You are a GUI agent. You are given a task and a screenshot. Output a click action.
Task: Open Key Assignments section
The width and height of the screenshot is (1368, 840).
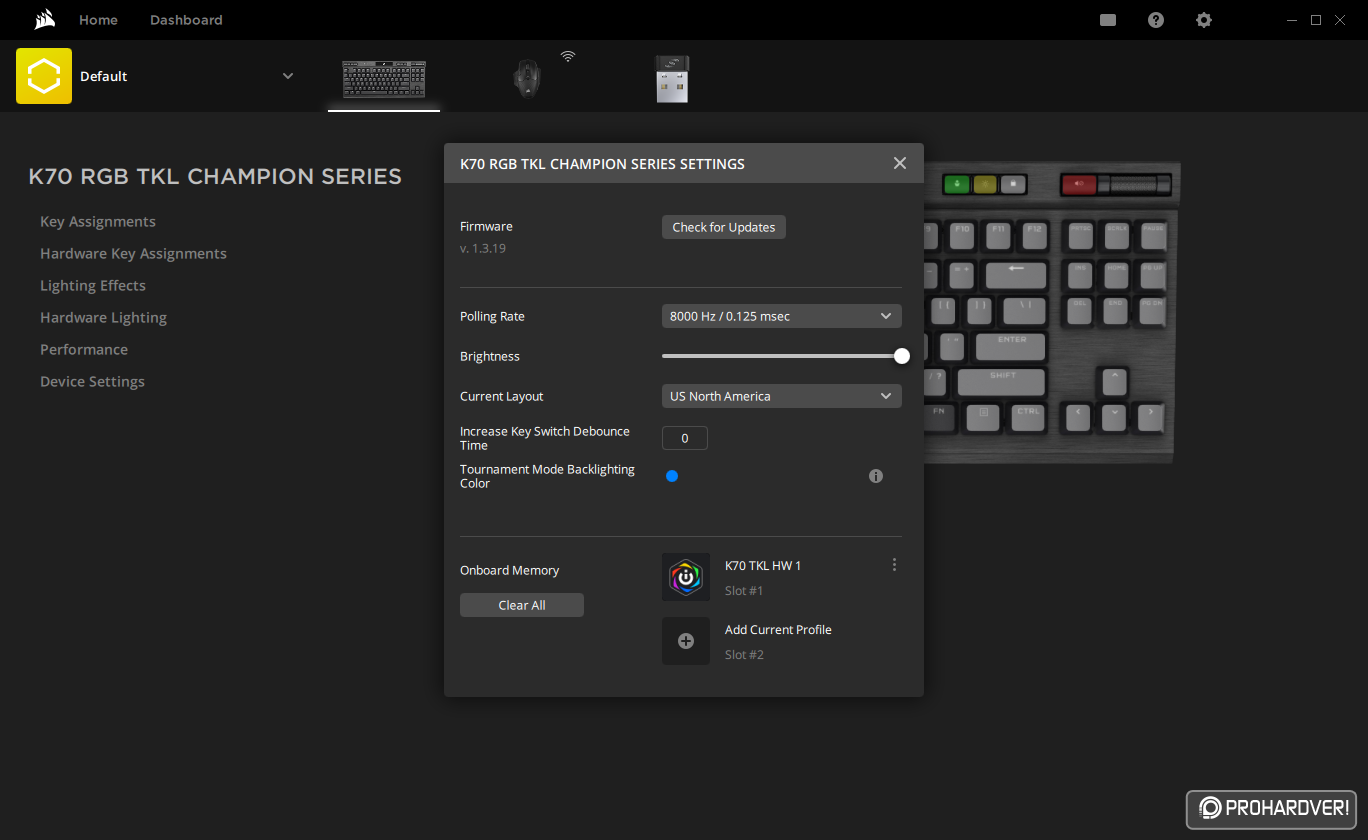coord(98,222)
